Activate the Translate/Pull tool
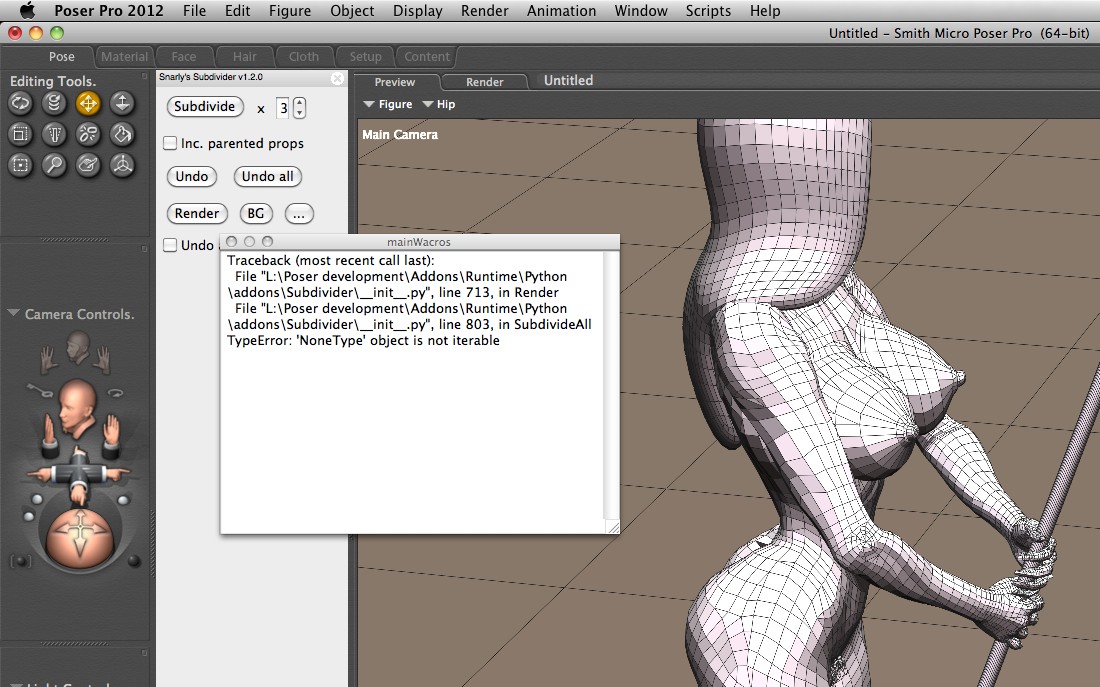 click(x=88, y=102)
